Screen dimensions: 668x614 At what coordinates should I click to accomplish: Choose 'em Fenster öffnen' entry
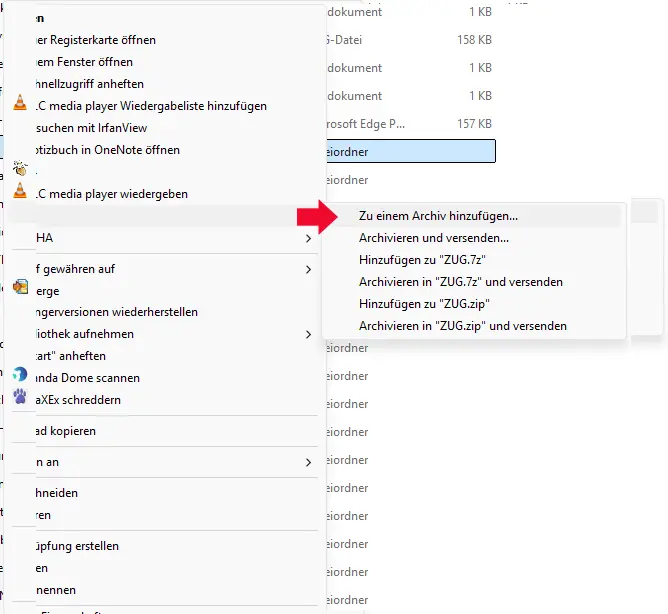tap(84, 62)
